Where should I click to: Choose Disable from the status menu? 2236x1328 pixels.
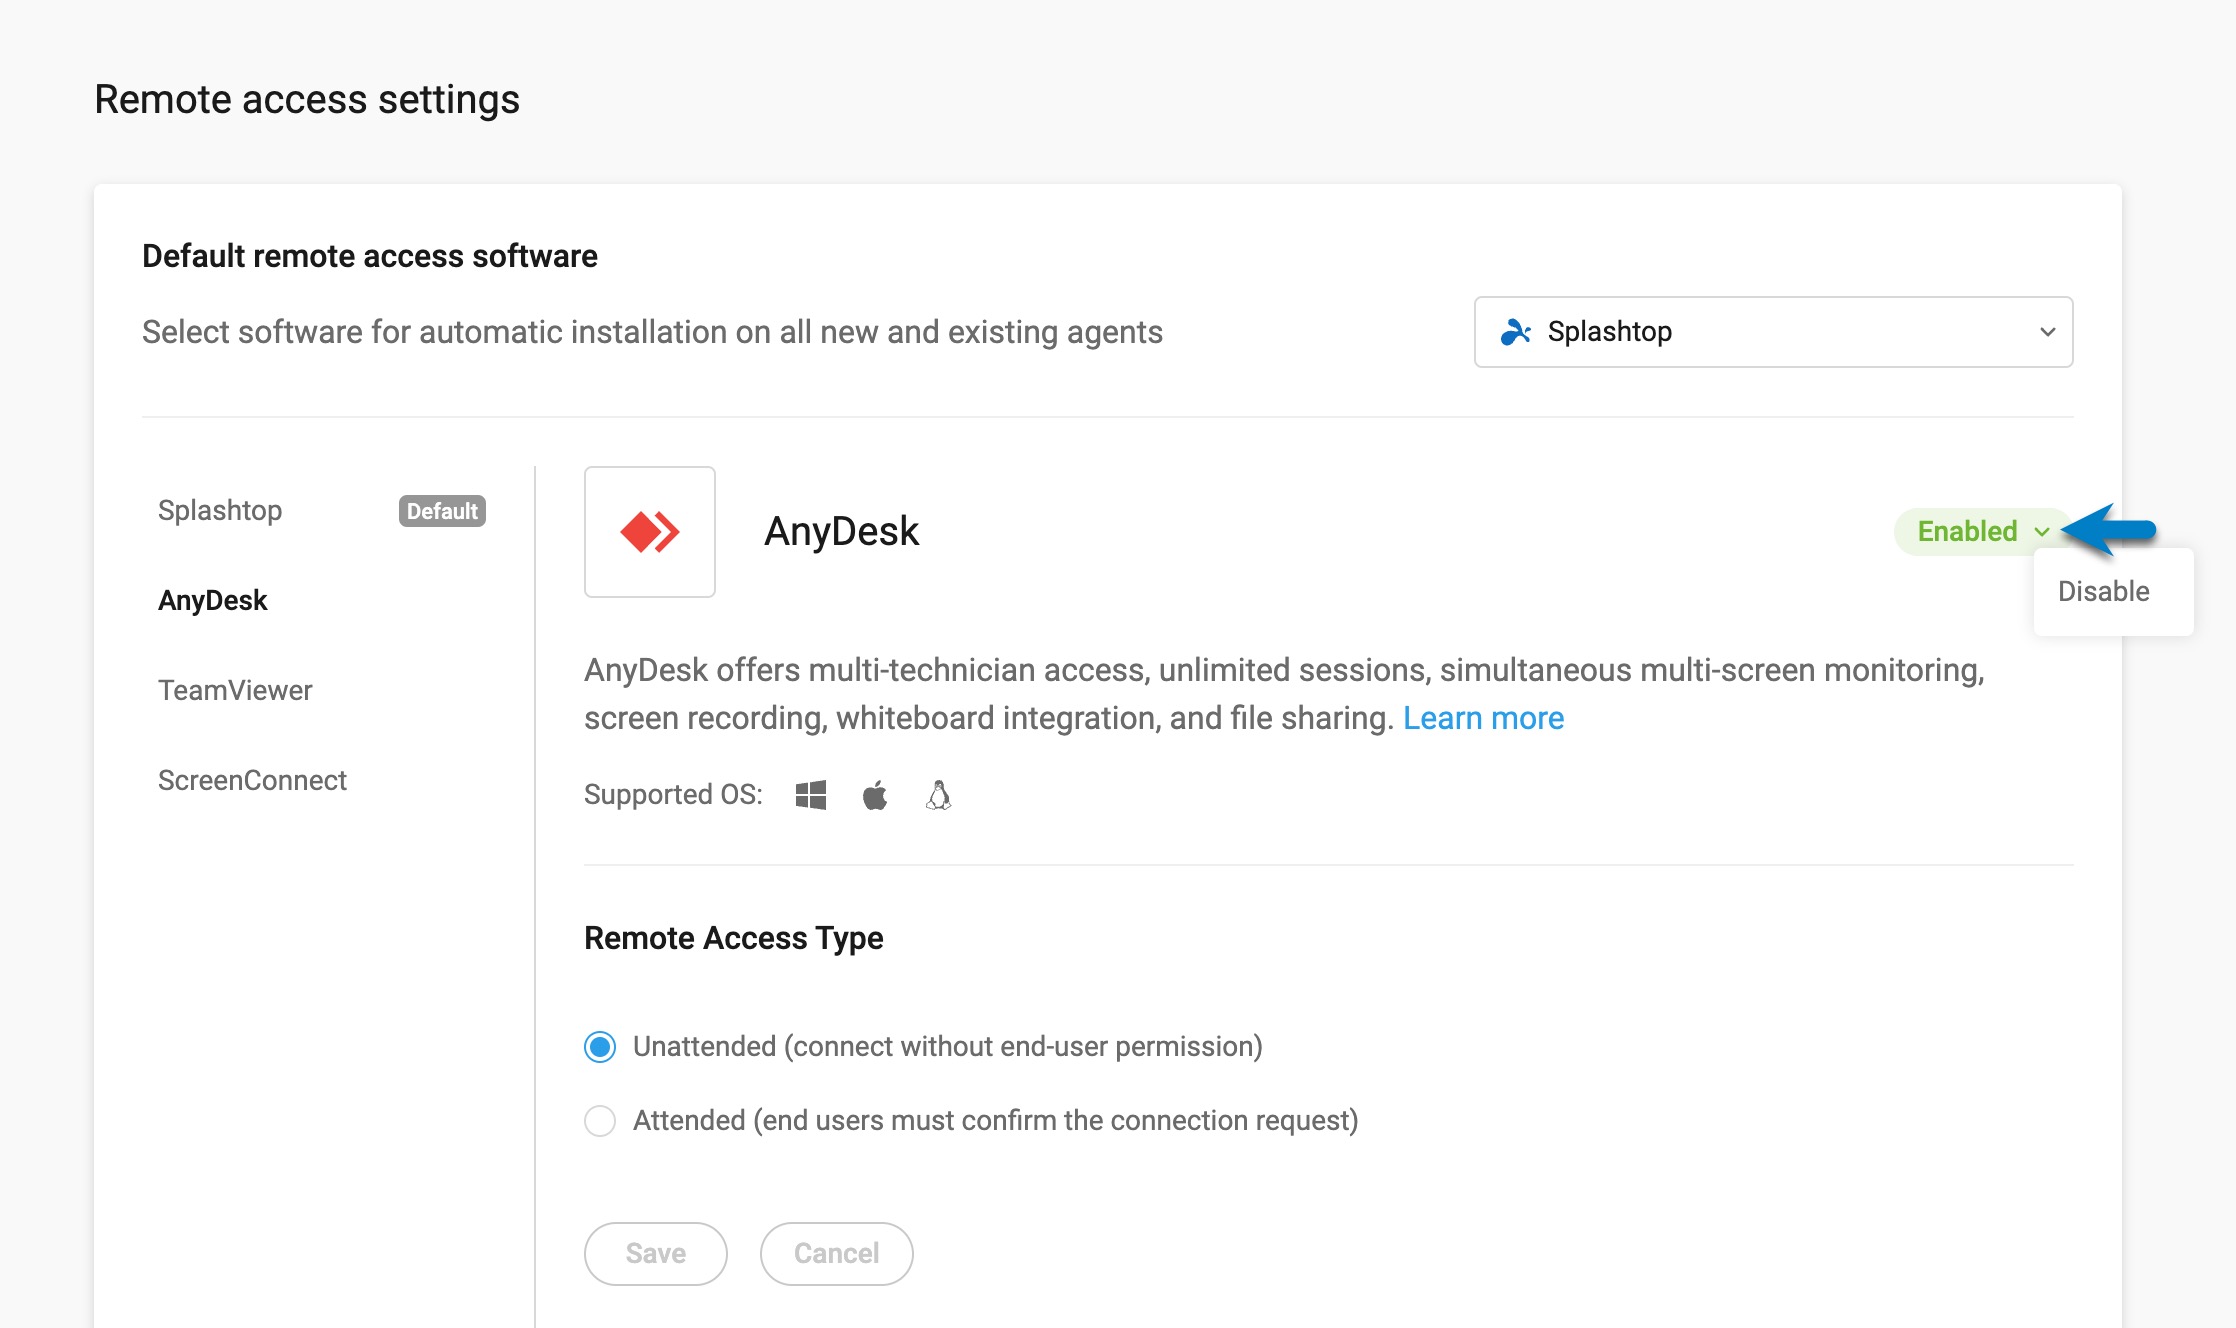click(2104, 591)
